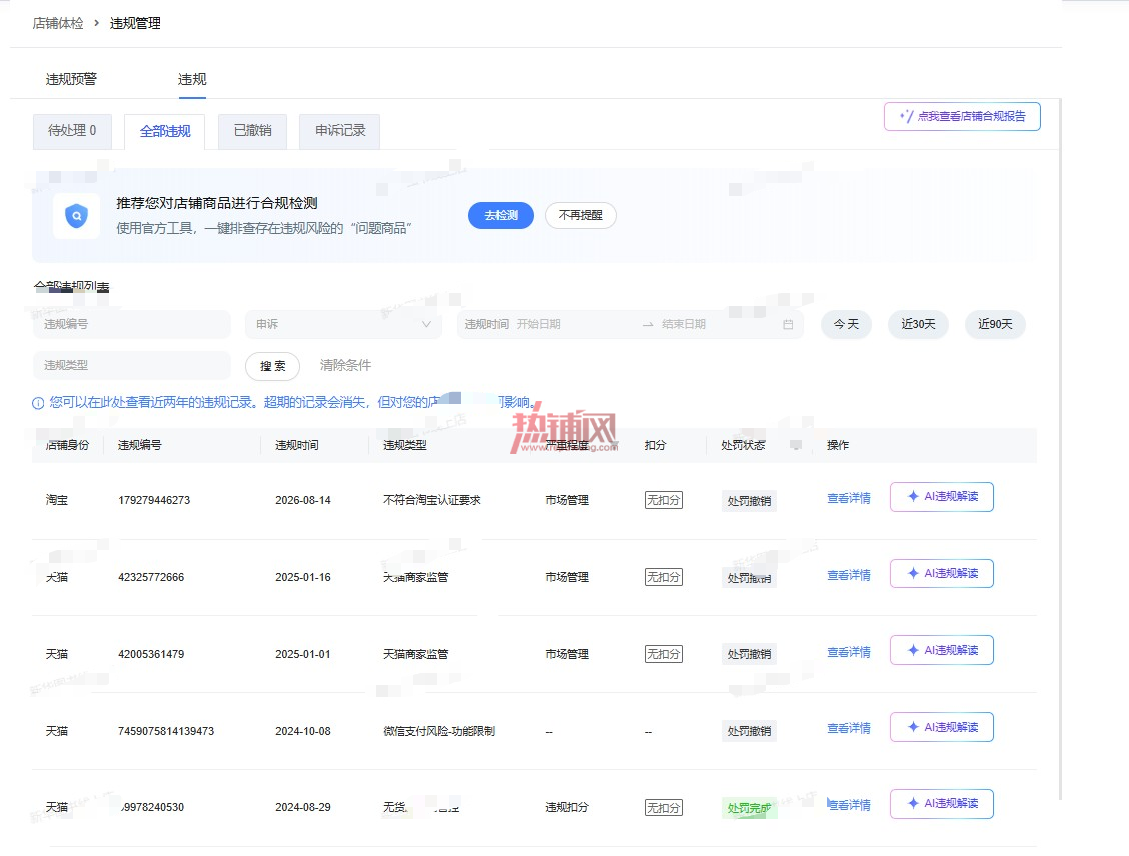
Task: Click 清除条件 link
Action: pos(345,366)
